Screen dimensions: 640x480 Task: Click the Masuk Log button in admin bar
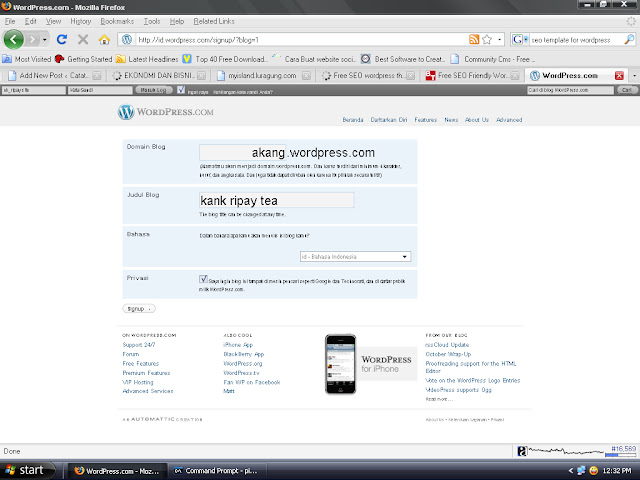153,90
